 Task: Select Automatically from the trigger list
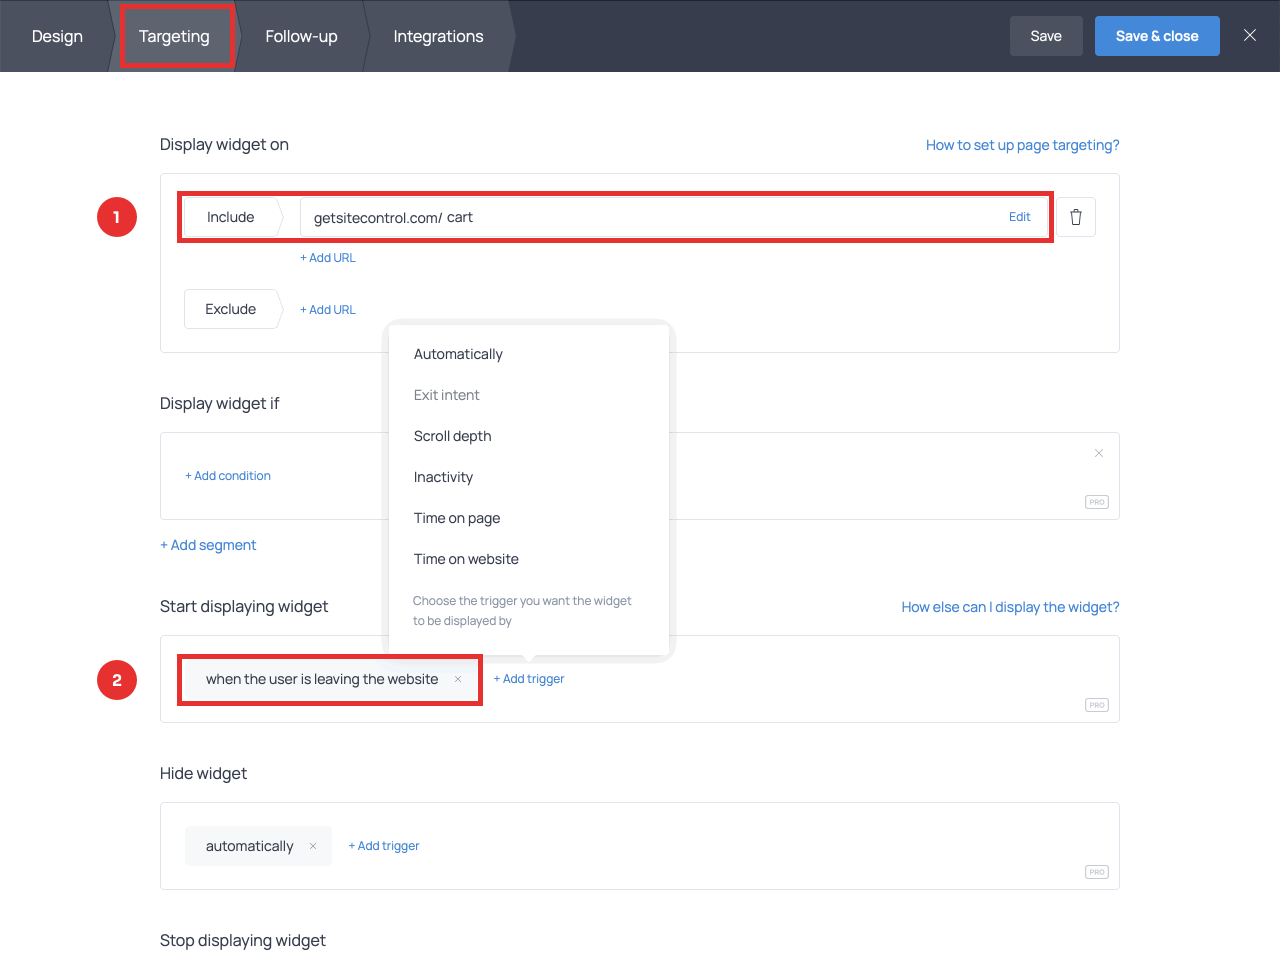(458, 354)
